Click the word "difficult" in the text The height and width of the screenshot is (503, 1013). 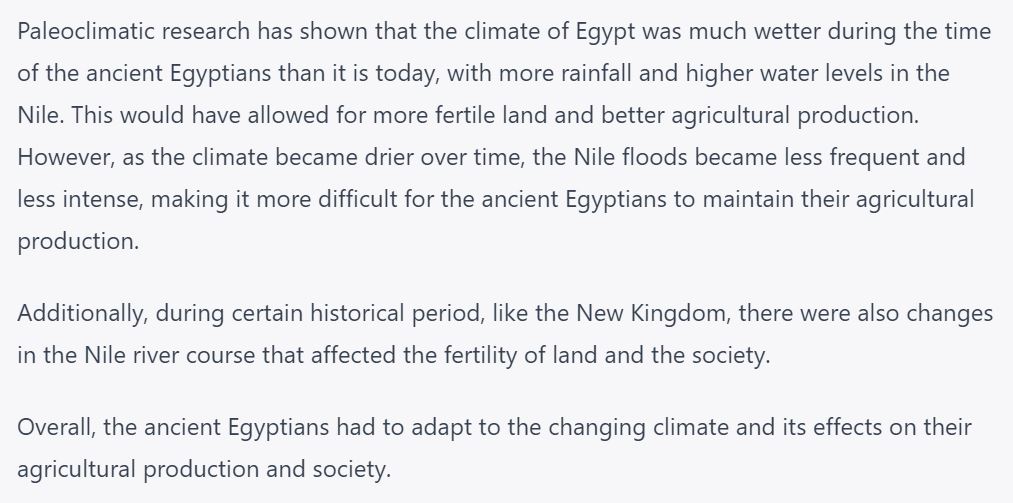point(358,200)
